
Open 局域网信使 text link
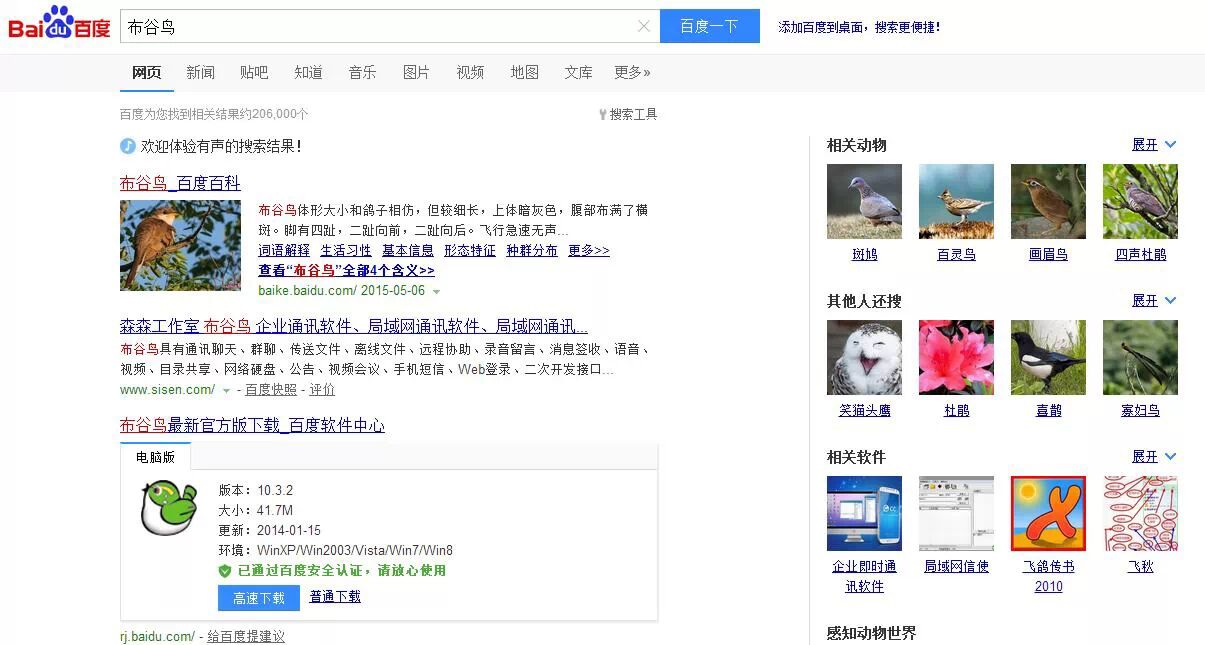(956, 567)
